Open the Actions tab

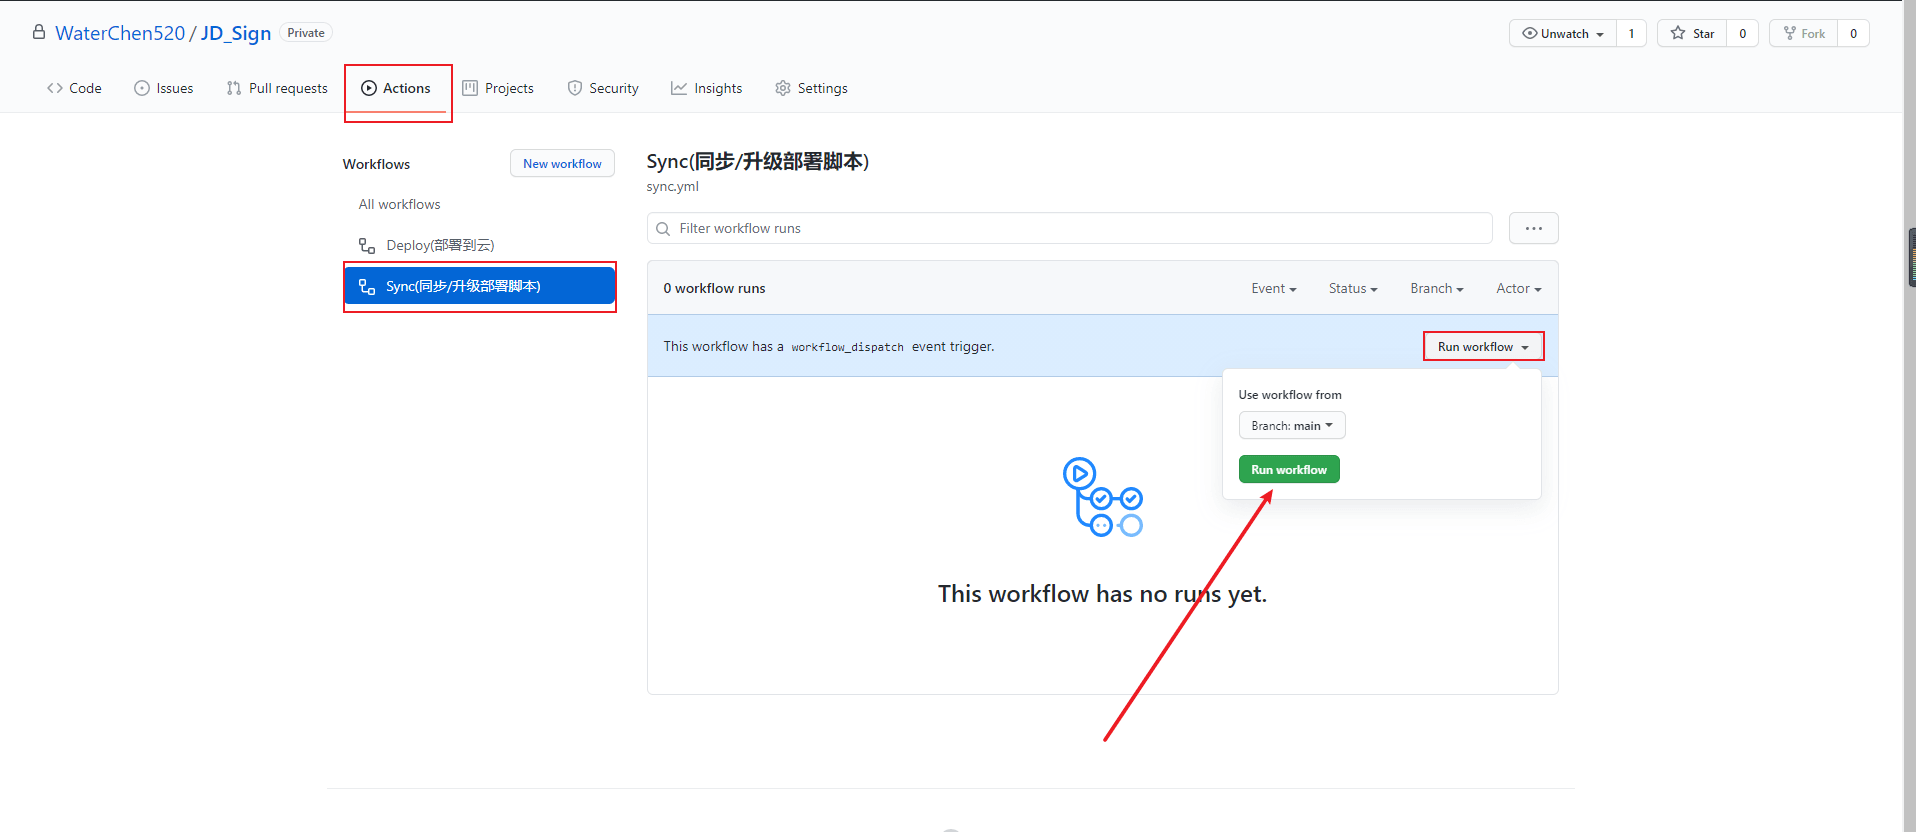point(397,88)
